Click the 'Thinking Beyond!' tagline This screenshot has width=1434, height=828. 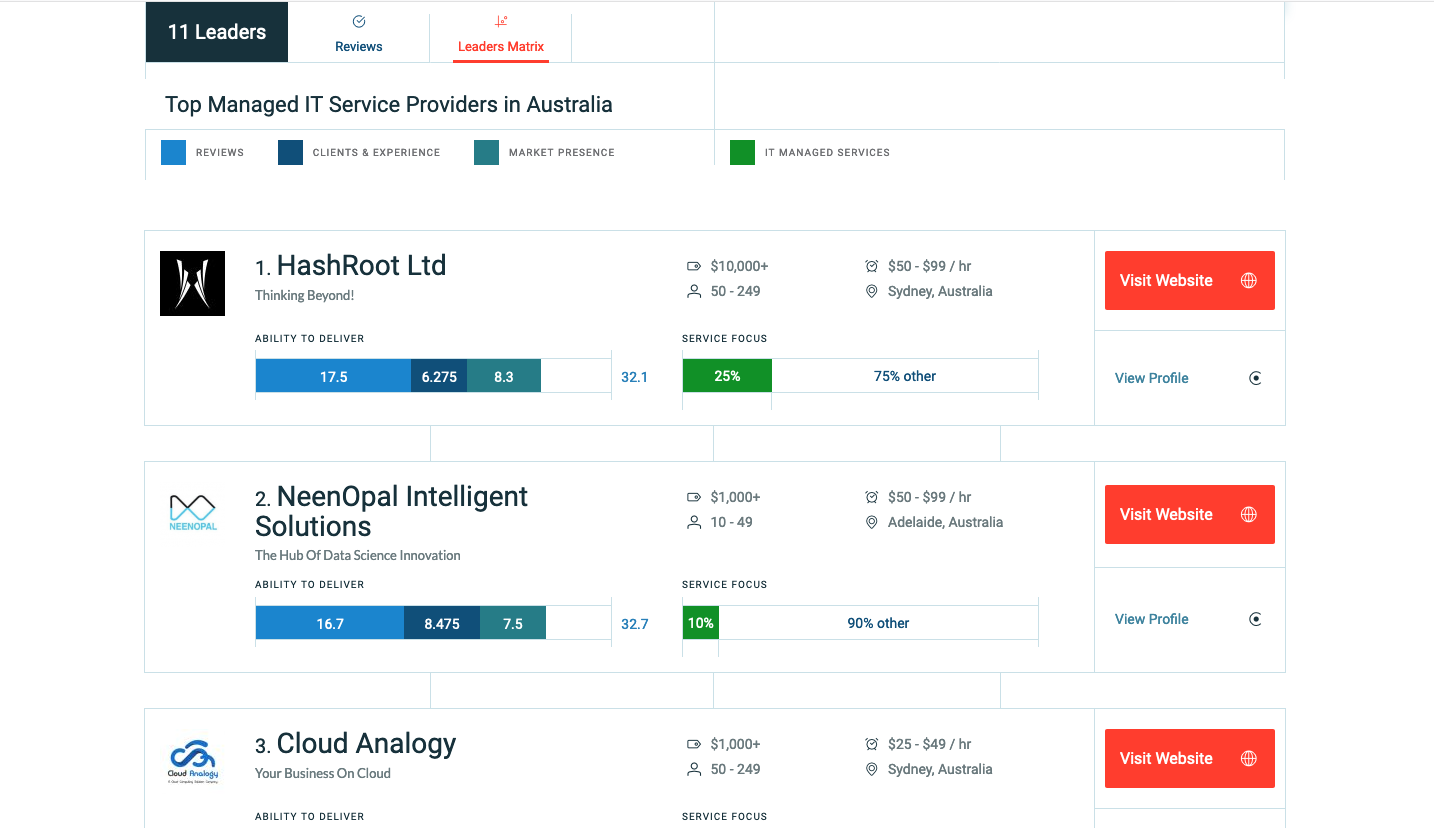click(x=305, y=295)
